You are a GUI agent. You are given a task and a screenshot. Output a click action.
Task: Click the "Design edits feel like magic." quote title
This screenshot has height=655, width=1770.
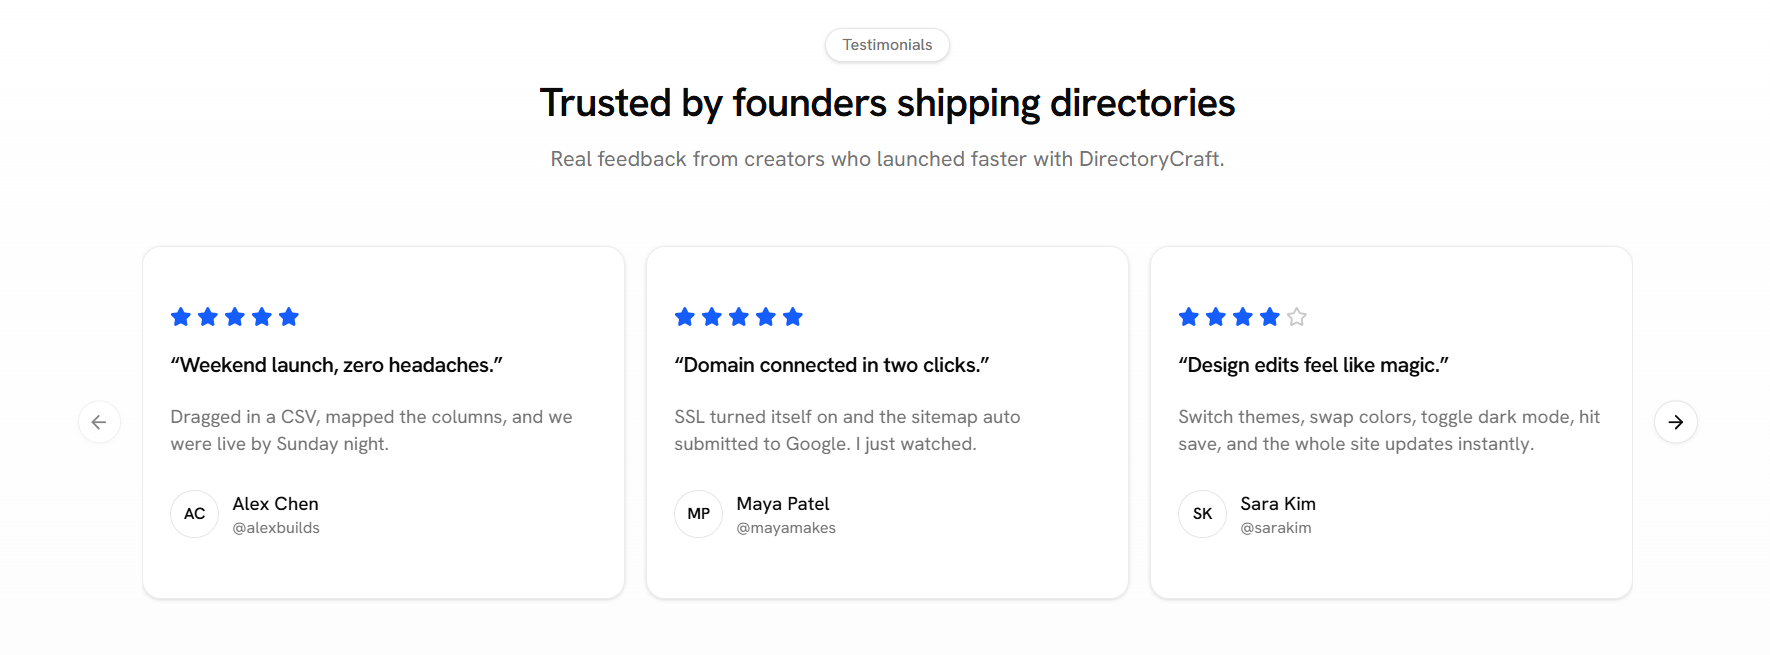[1313, 365]
